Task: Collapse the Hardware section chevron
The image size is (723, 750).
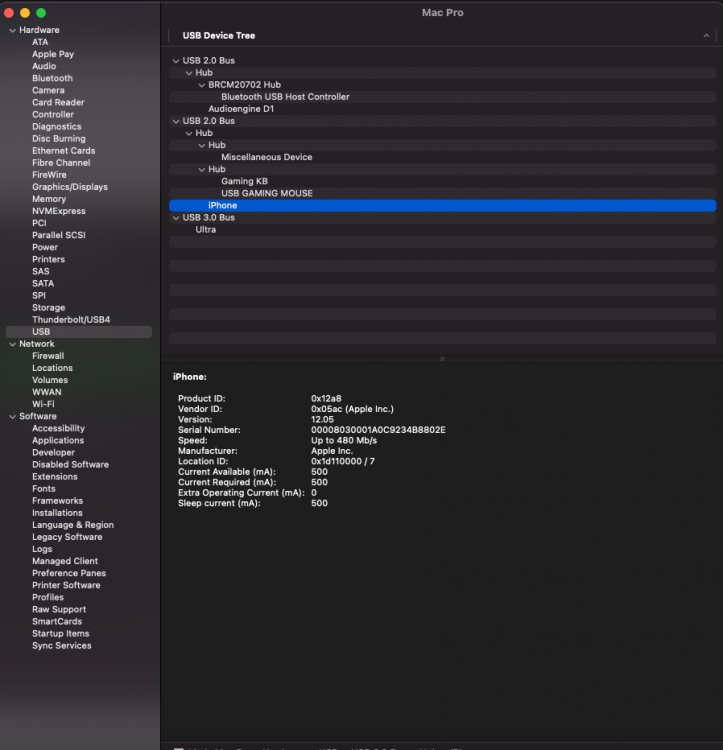Action: pyautogui.click(x=12, y=30)
